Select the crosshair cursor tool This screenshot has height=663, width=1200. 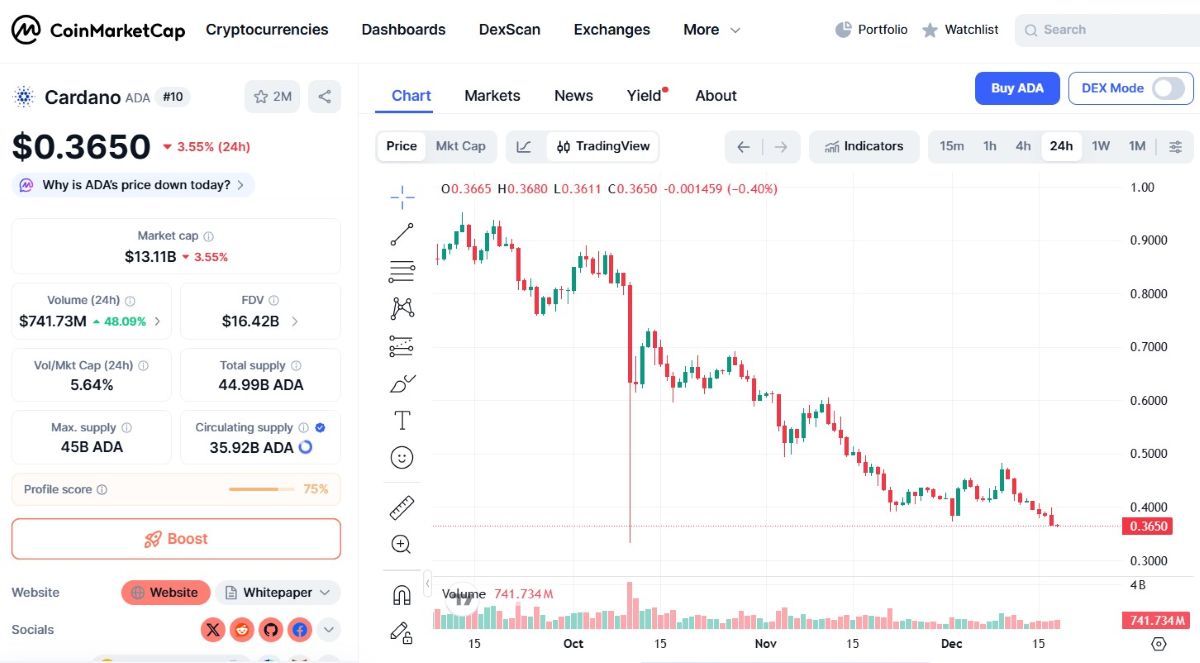tap(402, 197)
